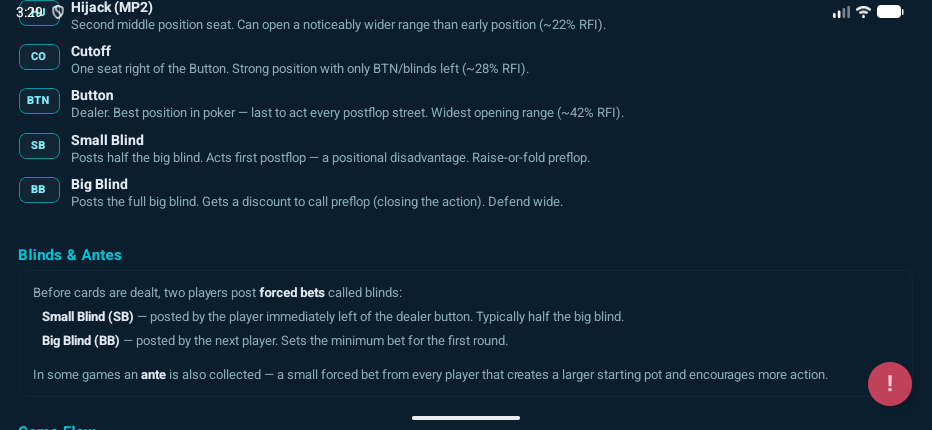Tap the home indicator bar
932x430 pixels.
[466, 418]
